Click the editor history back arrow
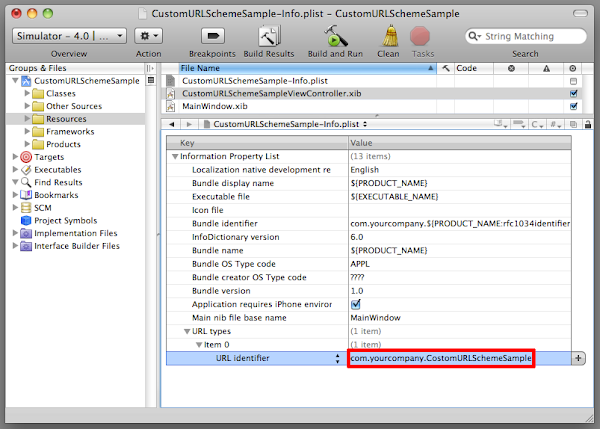Image resolution: width=600 pixels, height=429 pixels. 172,124
